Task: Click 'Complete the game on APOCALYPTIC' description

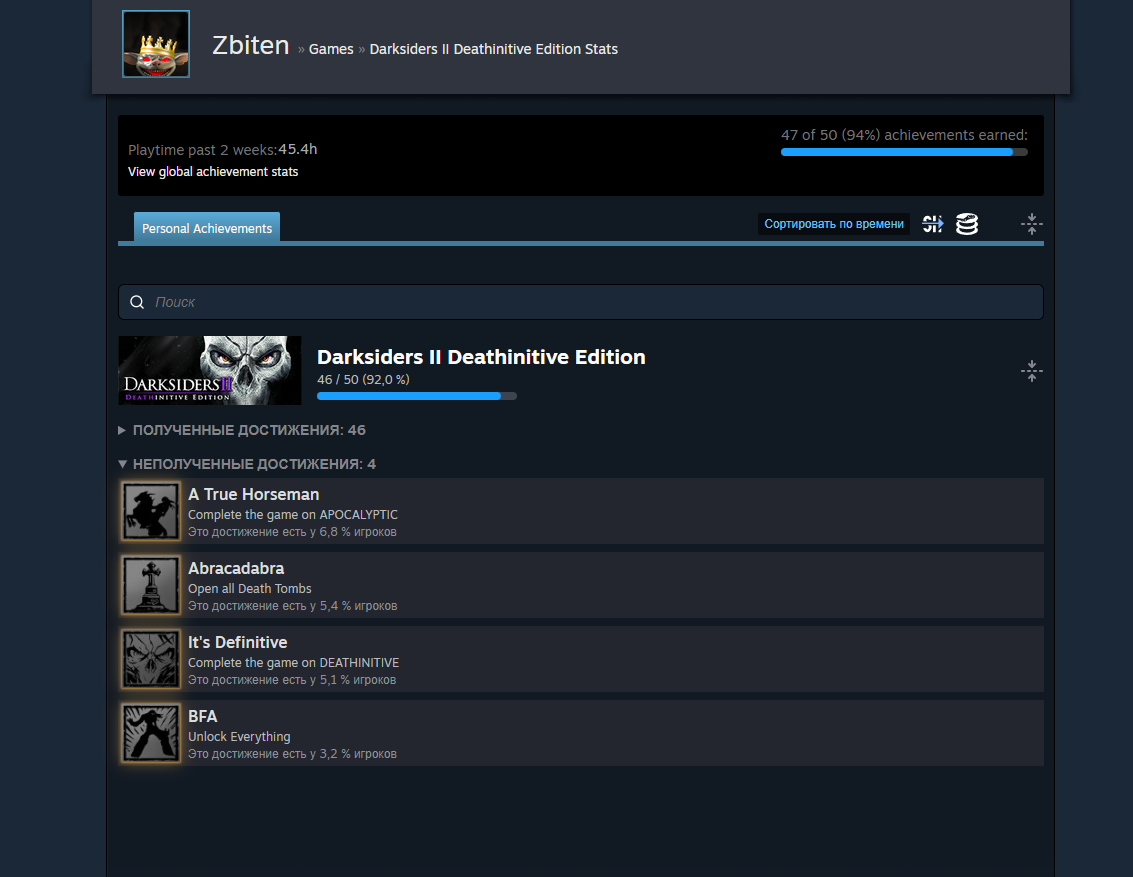Action: (x=293, y=515)
